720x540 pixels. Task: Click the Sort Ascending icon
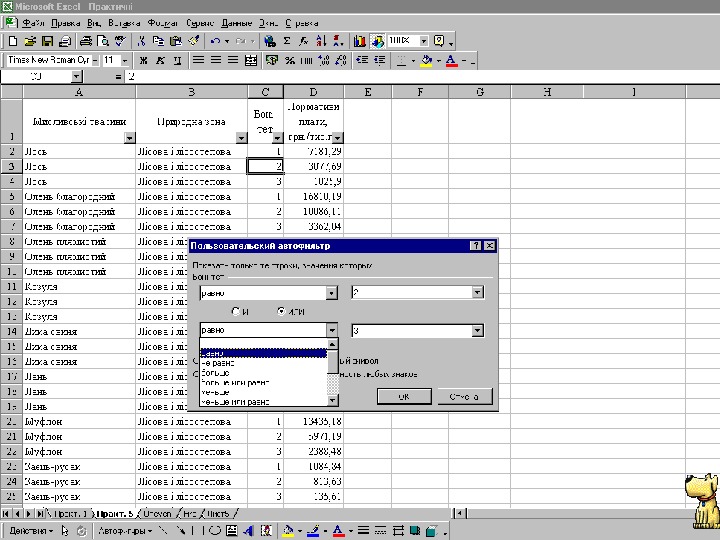click(x=320, y=41)
